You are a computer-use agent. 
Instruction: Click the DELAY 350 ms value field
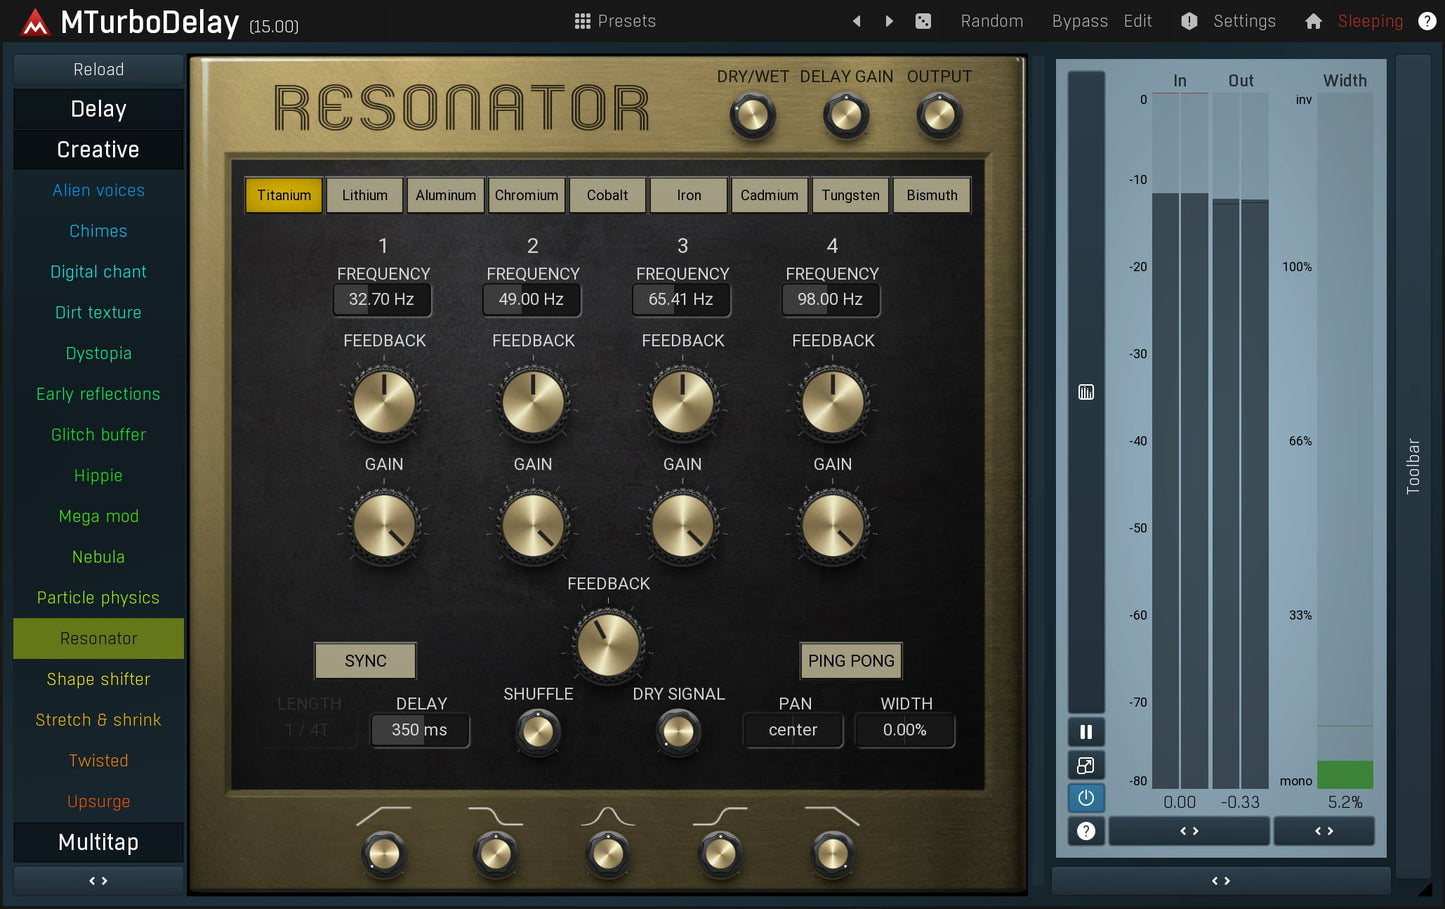(419, 730)
